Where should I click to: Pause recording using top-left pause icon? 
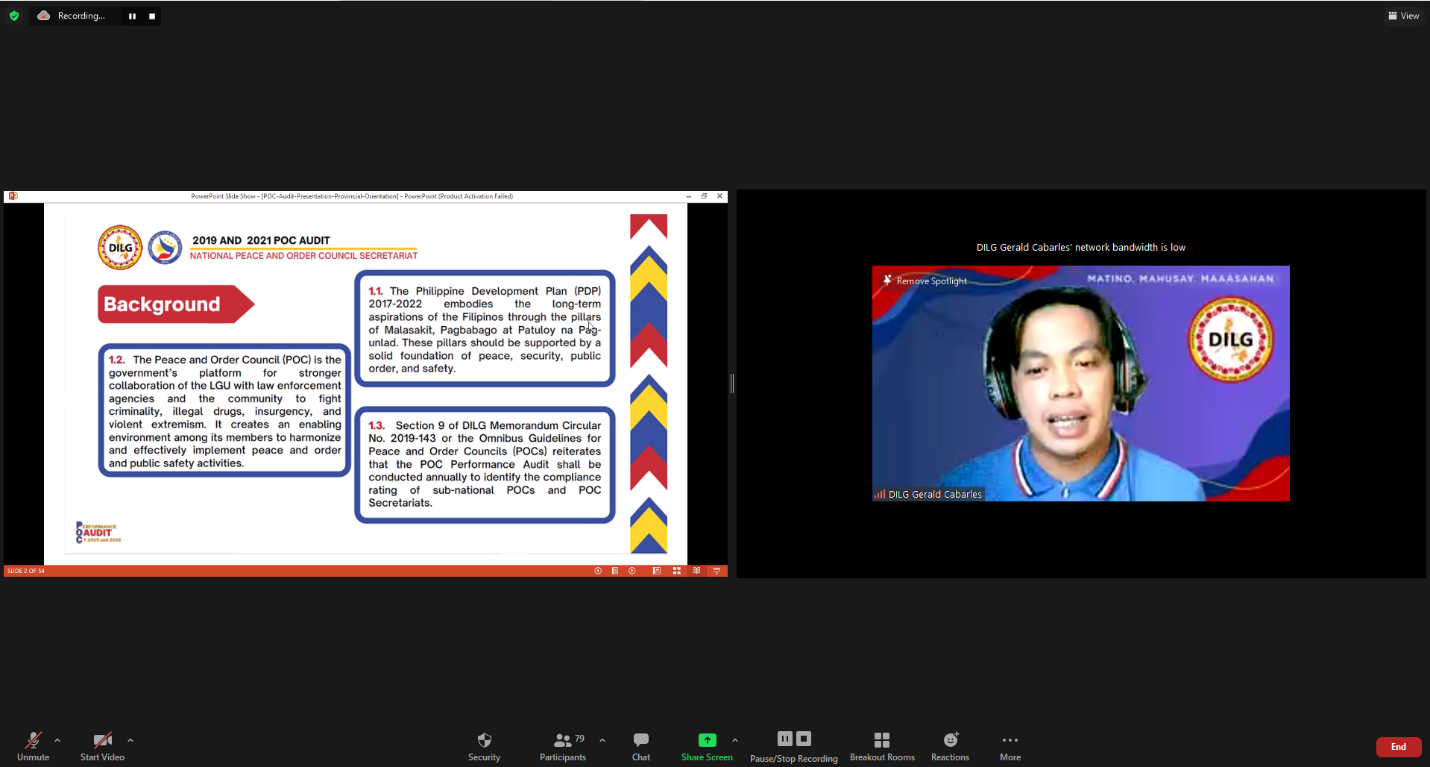(132, 16)
